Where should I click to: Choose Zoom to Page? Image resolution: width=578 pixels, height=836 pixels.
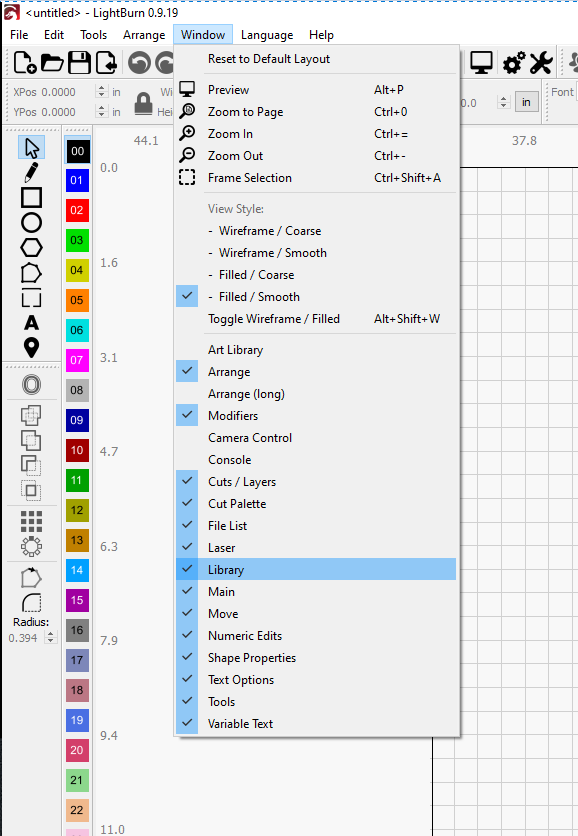tap(316, 111)
